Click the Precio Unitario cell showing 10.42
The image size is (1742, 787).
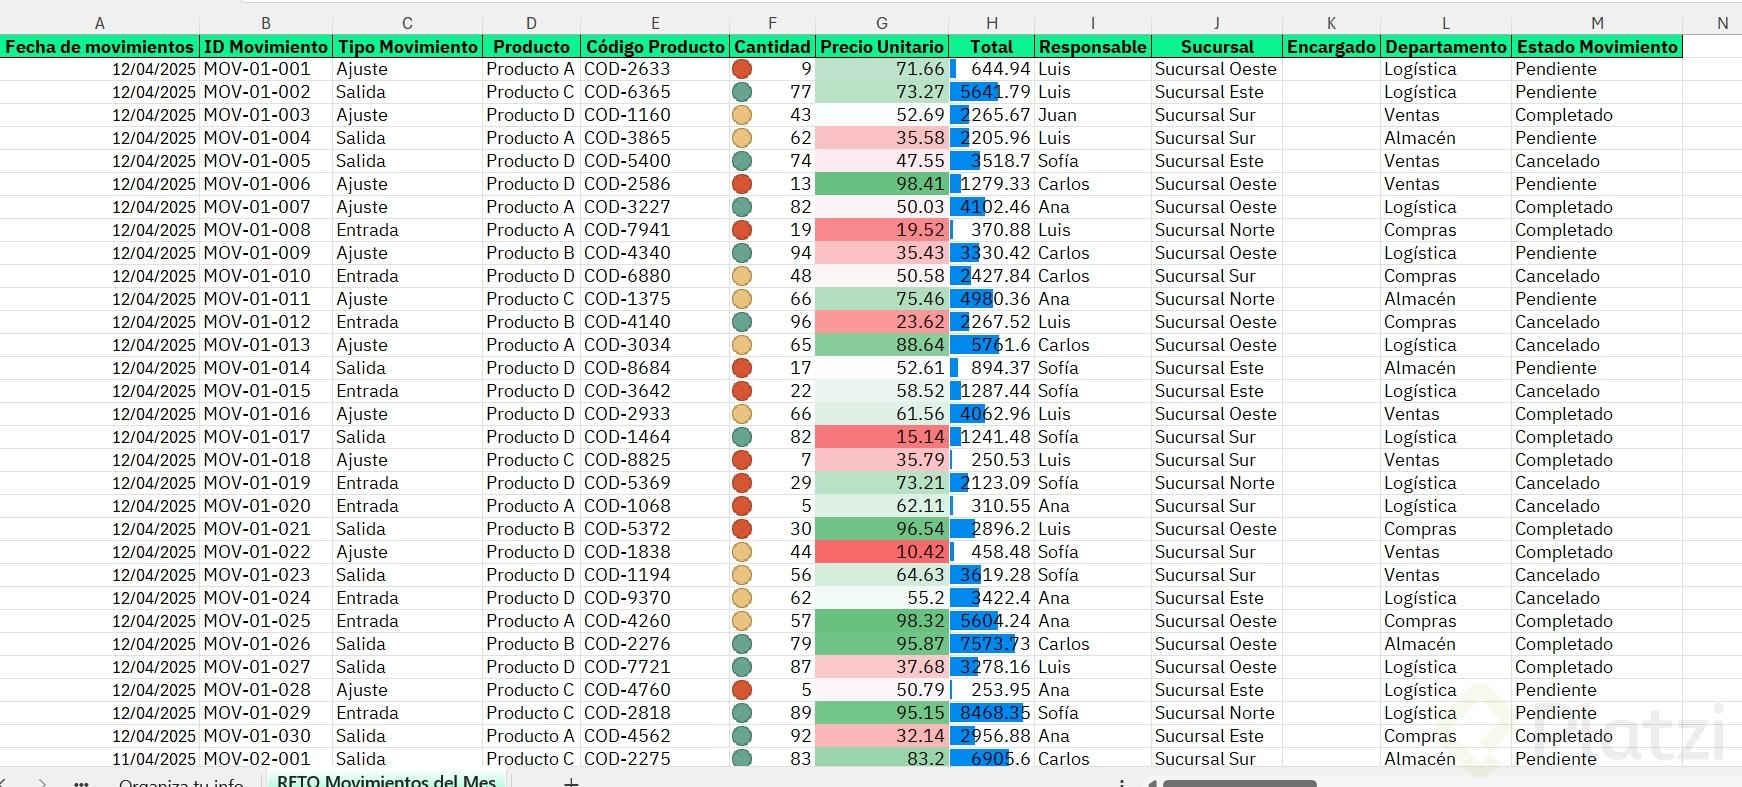(x=882, y=552)
